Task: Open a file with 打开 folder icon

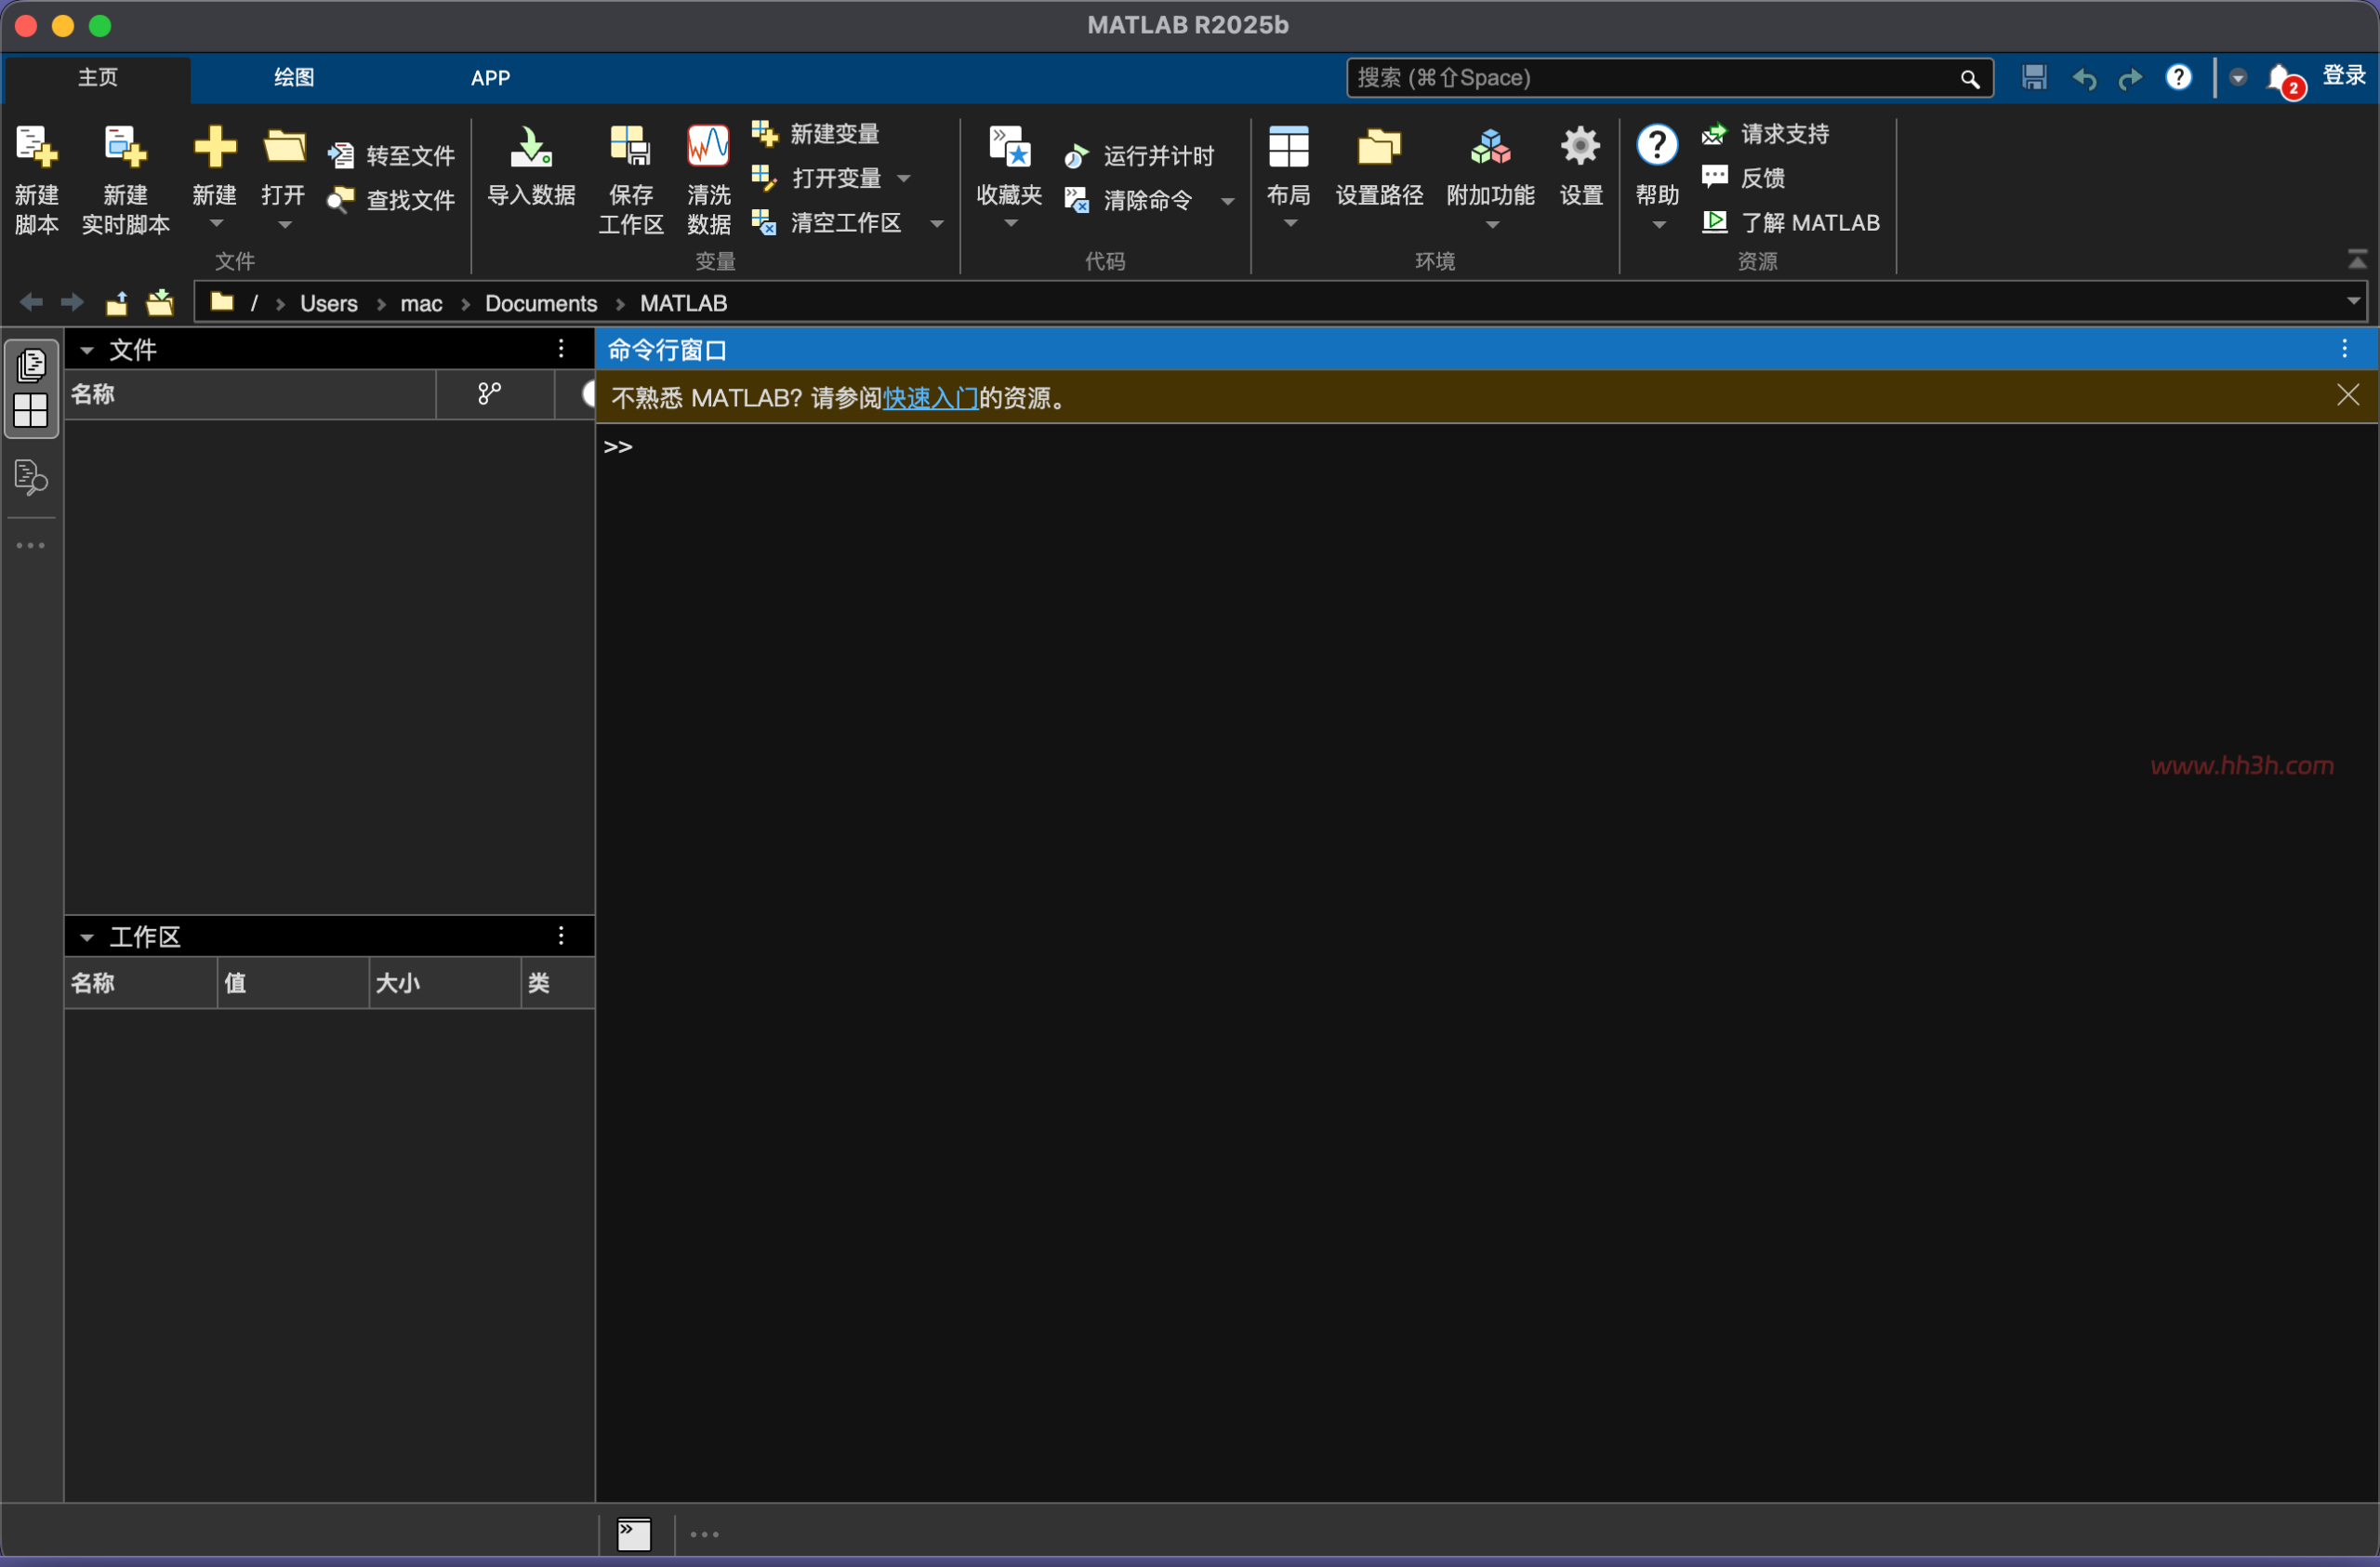Action: pyautogui.click(x=284, y=148)
